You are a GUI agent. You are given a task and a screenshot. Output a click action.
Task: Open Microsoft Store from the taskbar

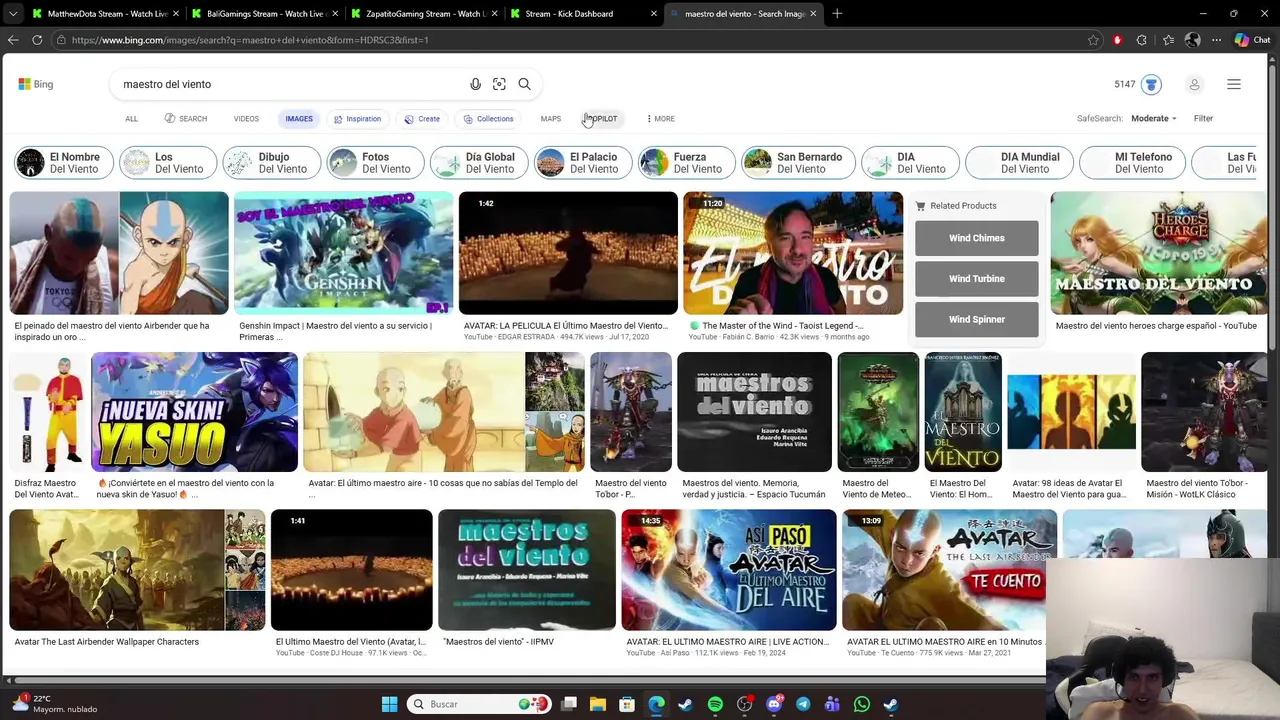pos(626,704)
